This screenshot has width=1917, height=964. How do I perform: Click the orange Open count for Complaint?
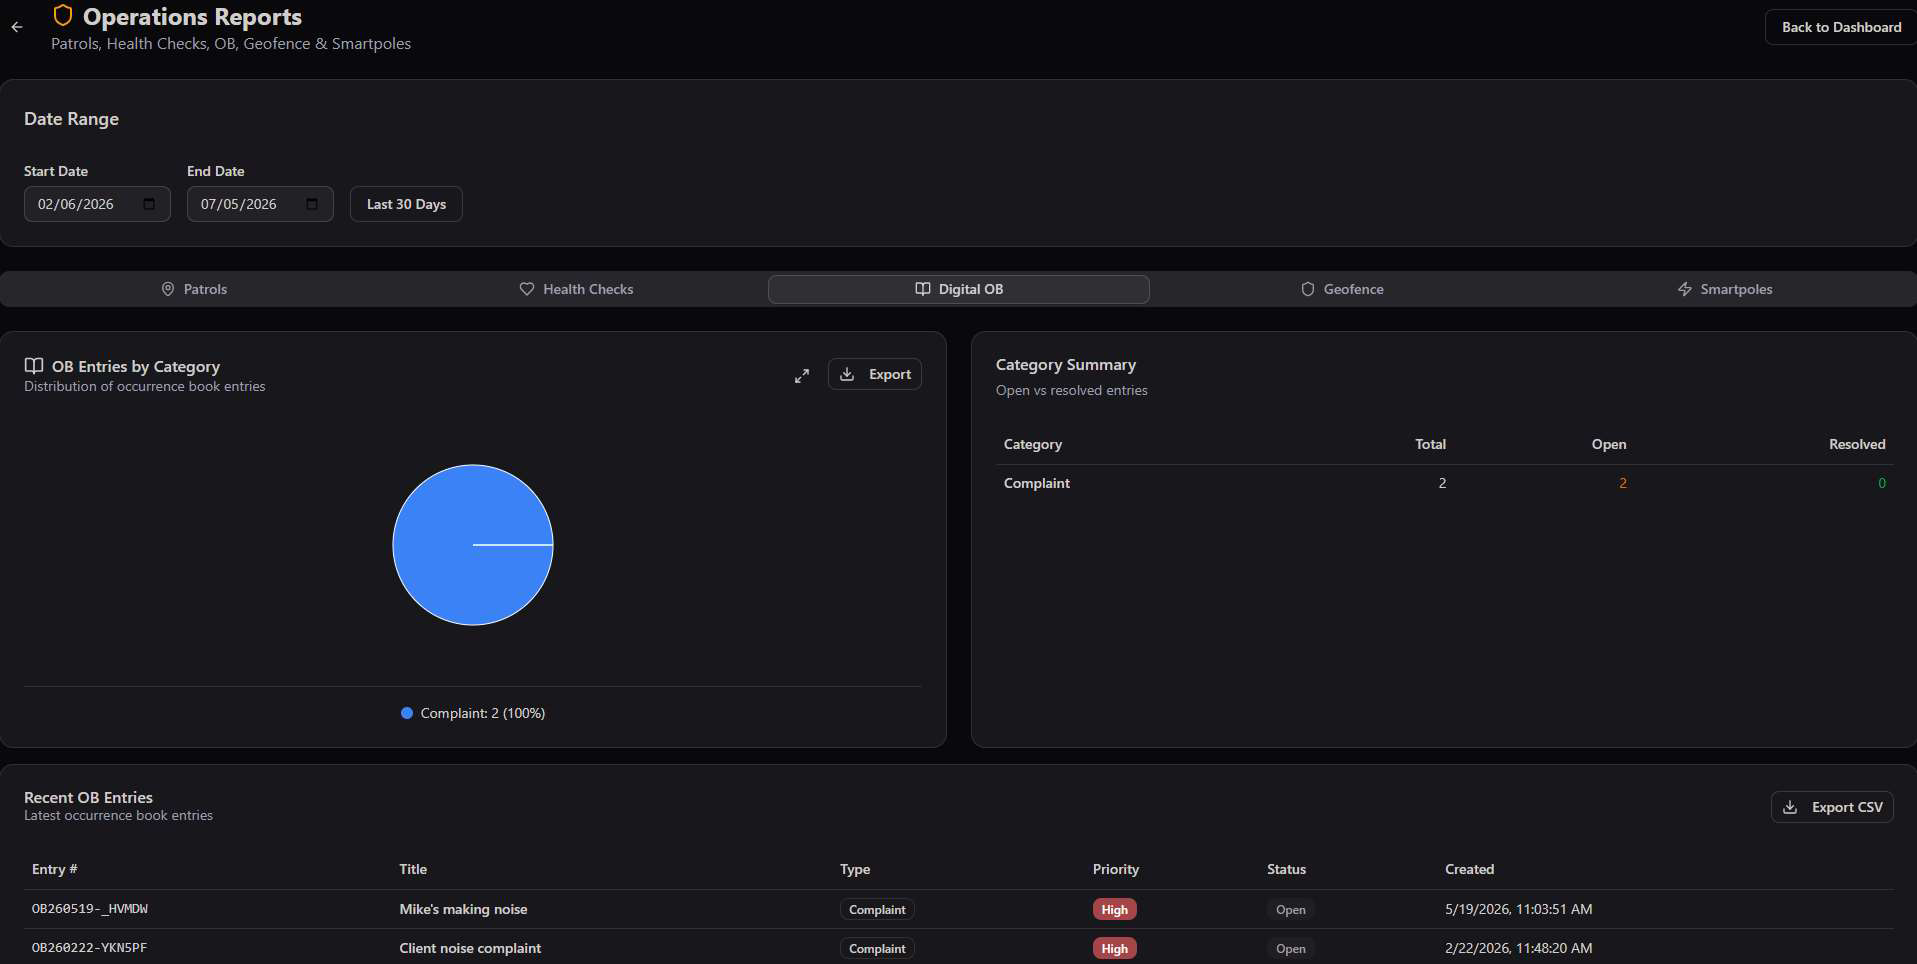point(1622,483)
